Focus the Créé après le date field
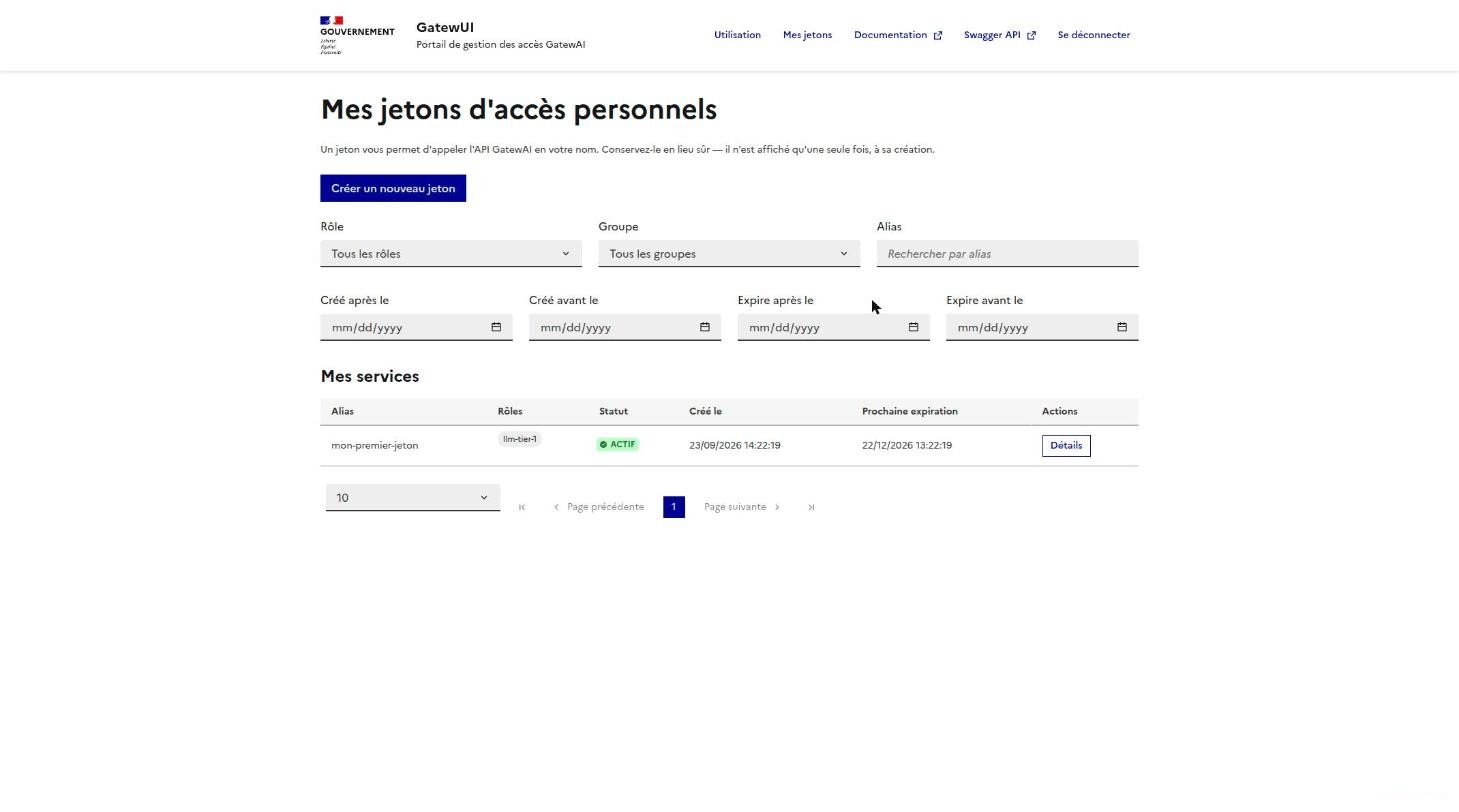Screen dimensions: 1459x812 click(x=416, y=327)
